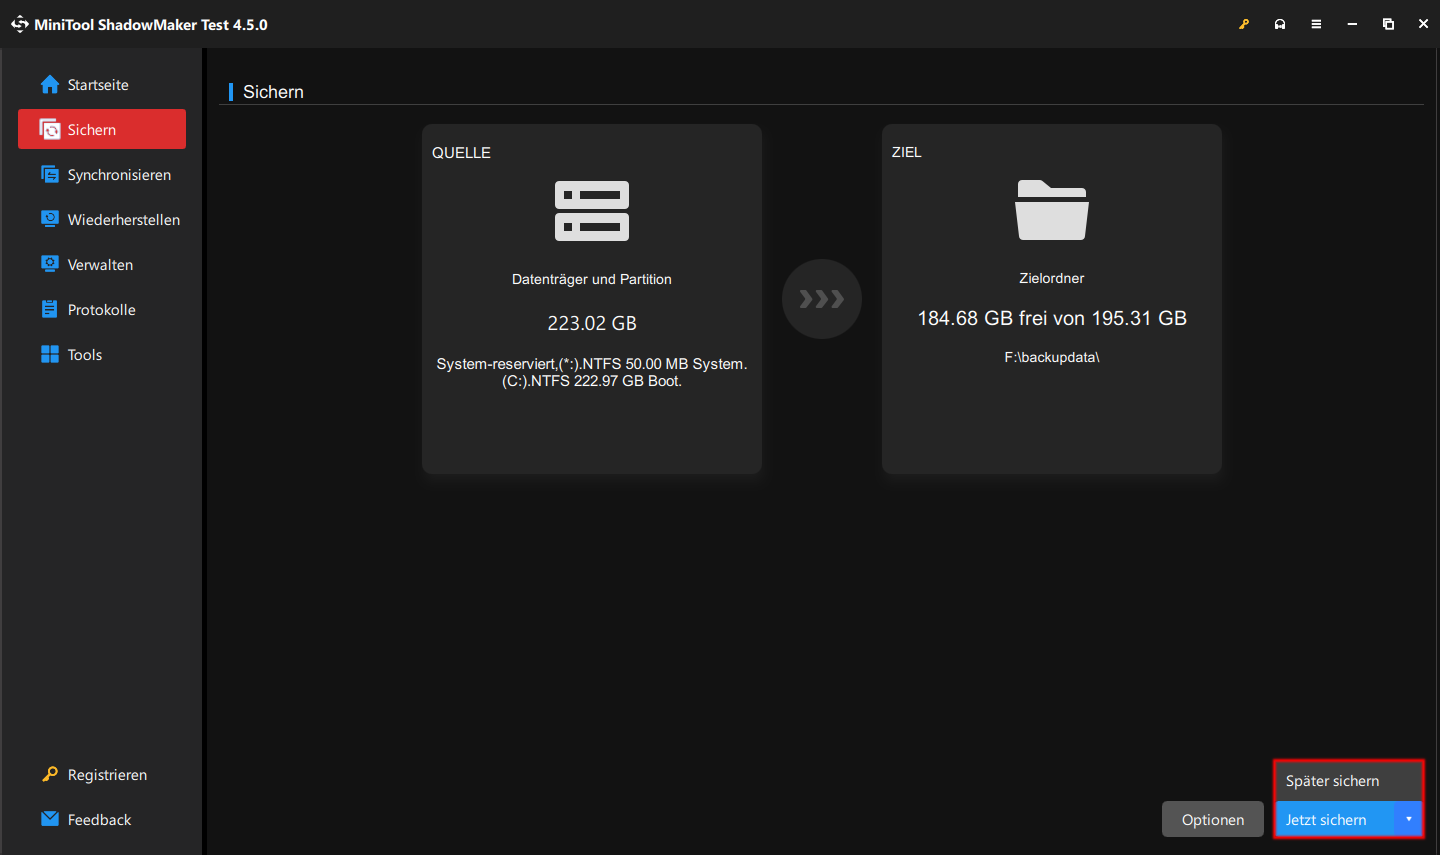Click the Jetzt sichern button
The image size is (1440, 855).
1335,819
